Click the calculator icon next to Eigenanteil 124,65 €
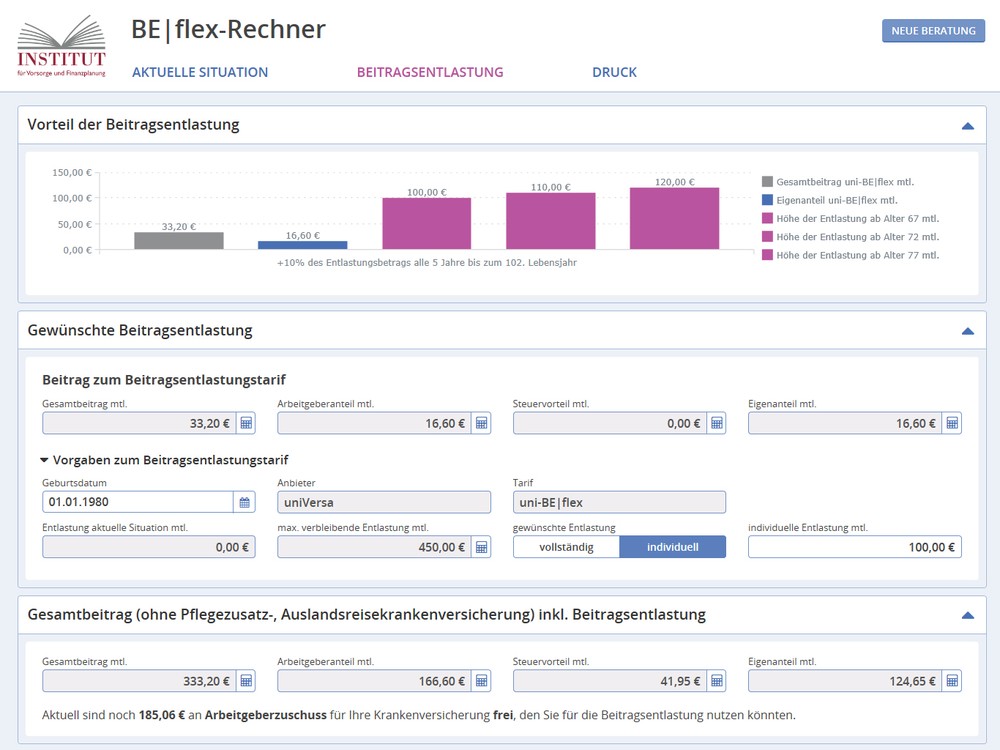This screenshot has height=750, width=1000. pyautogui.click(x=952, y=680)
